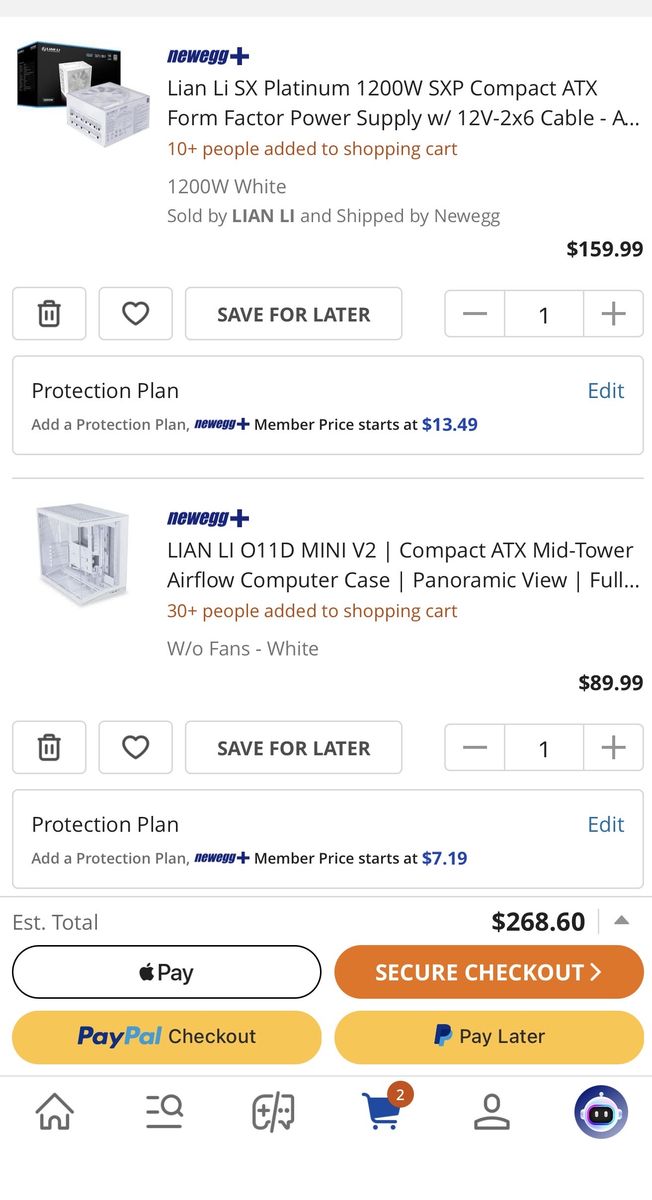Delete the Lian Li power supply from cart
Viewport: 652px width, 1200px height.
(x=49, y=314)
